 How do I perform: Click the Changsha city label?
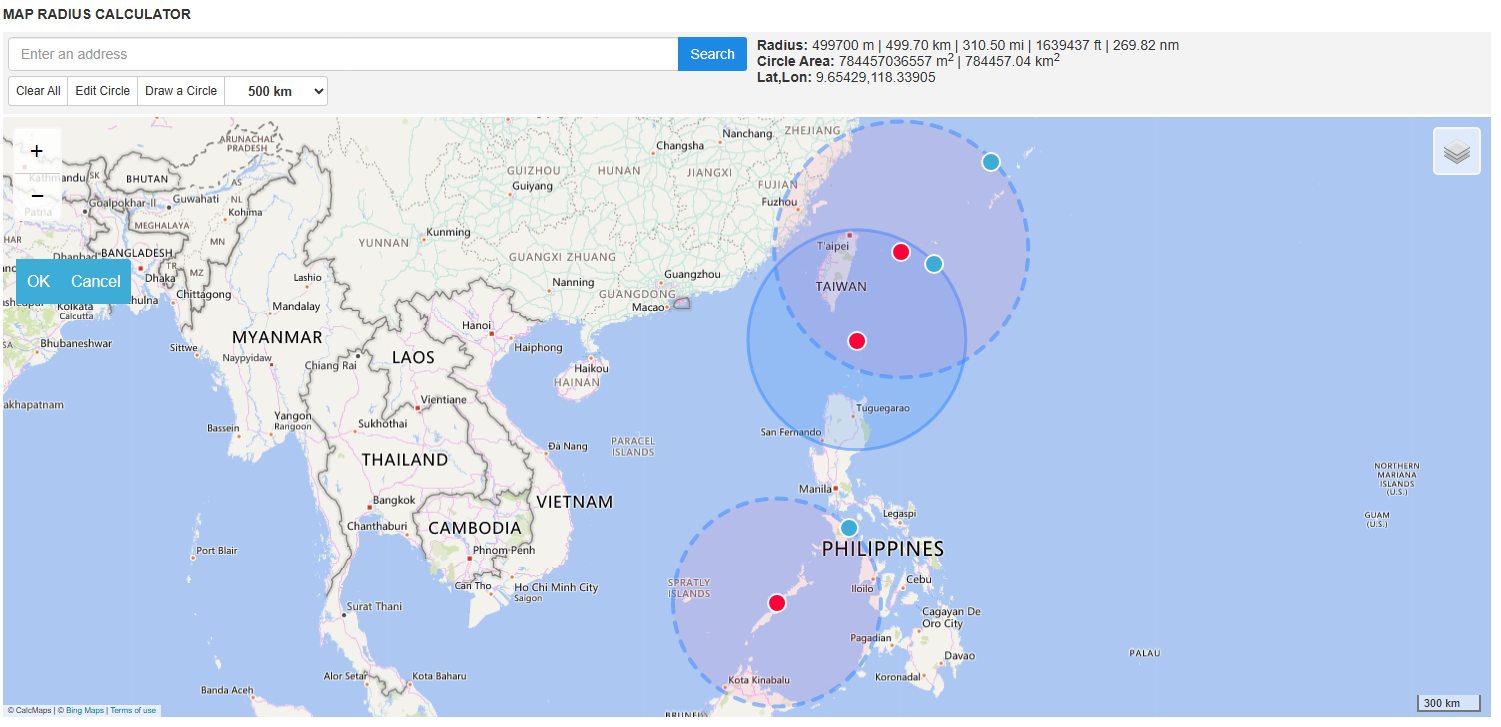(x=680, y=146)
